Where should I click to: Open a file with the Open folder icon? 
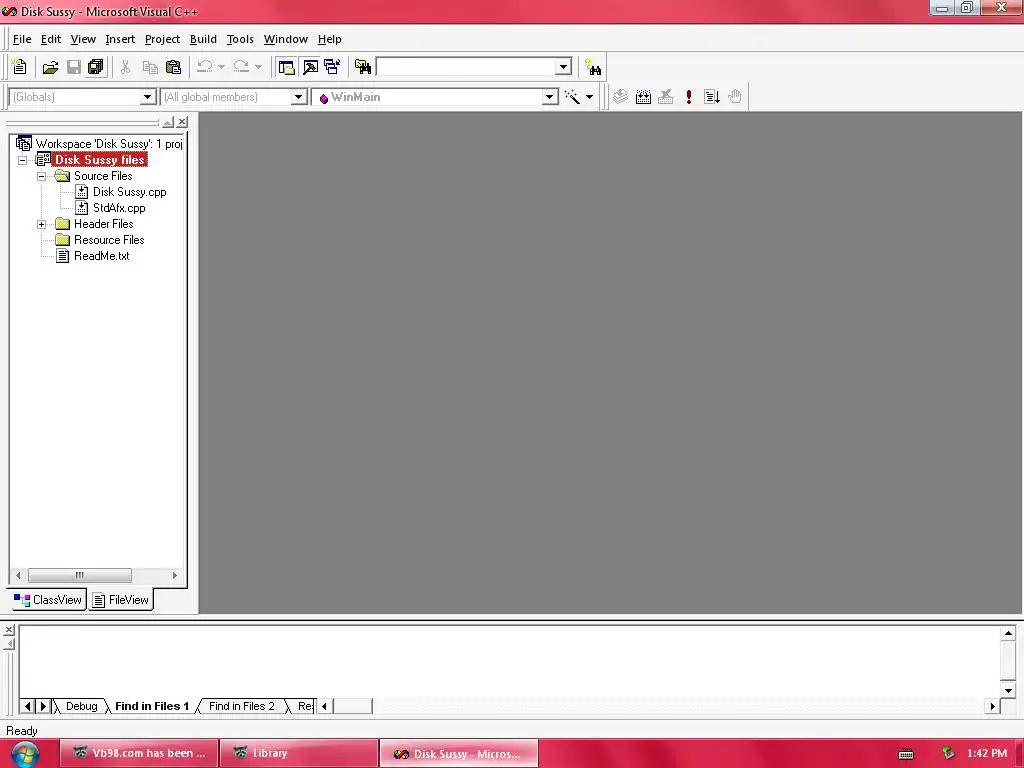tap(50, 67)
